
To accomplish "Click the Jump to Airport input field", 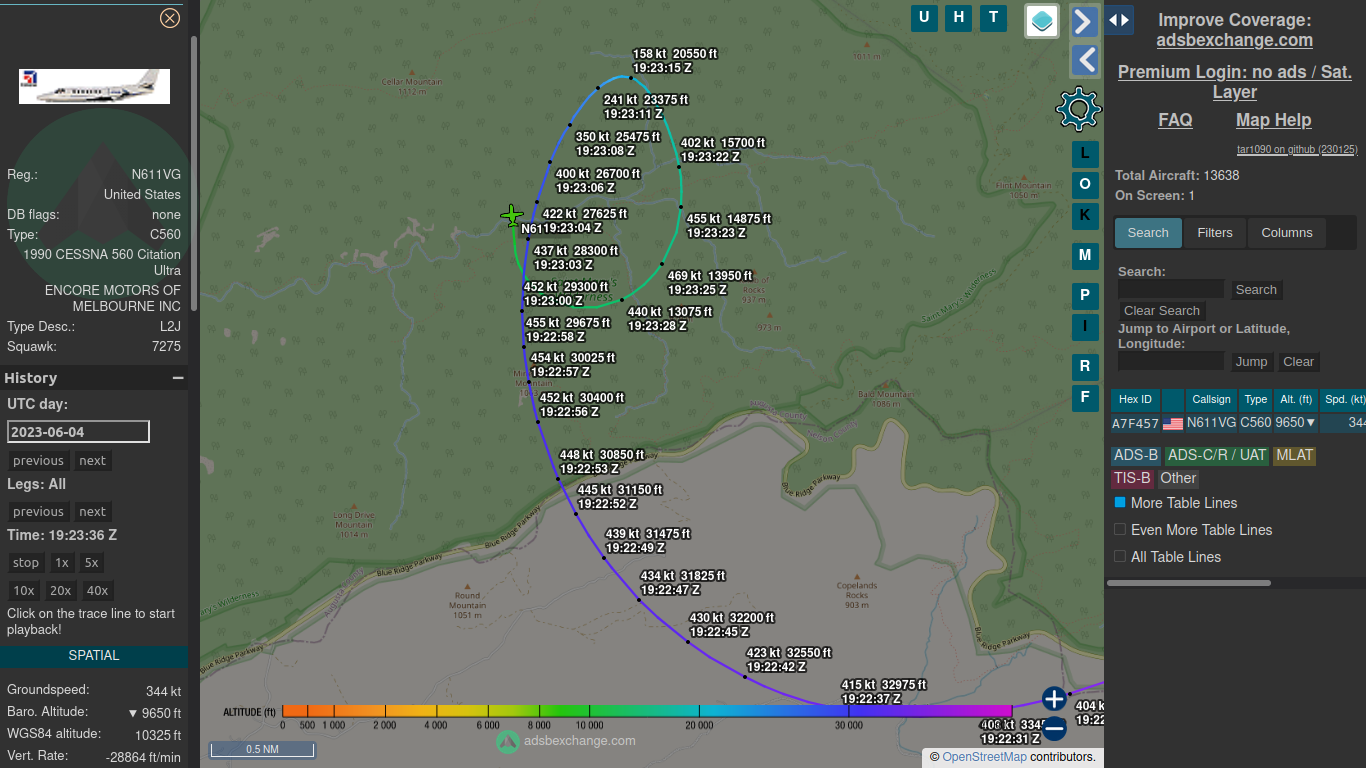I will point(1171,362).
